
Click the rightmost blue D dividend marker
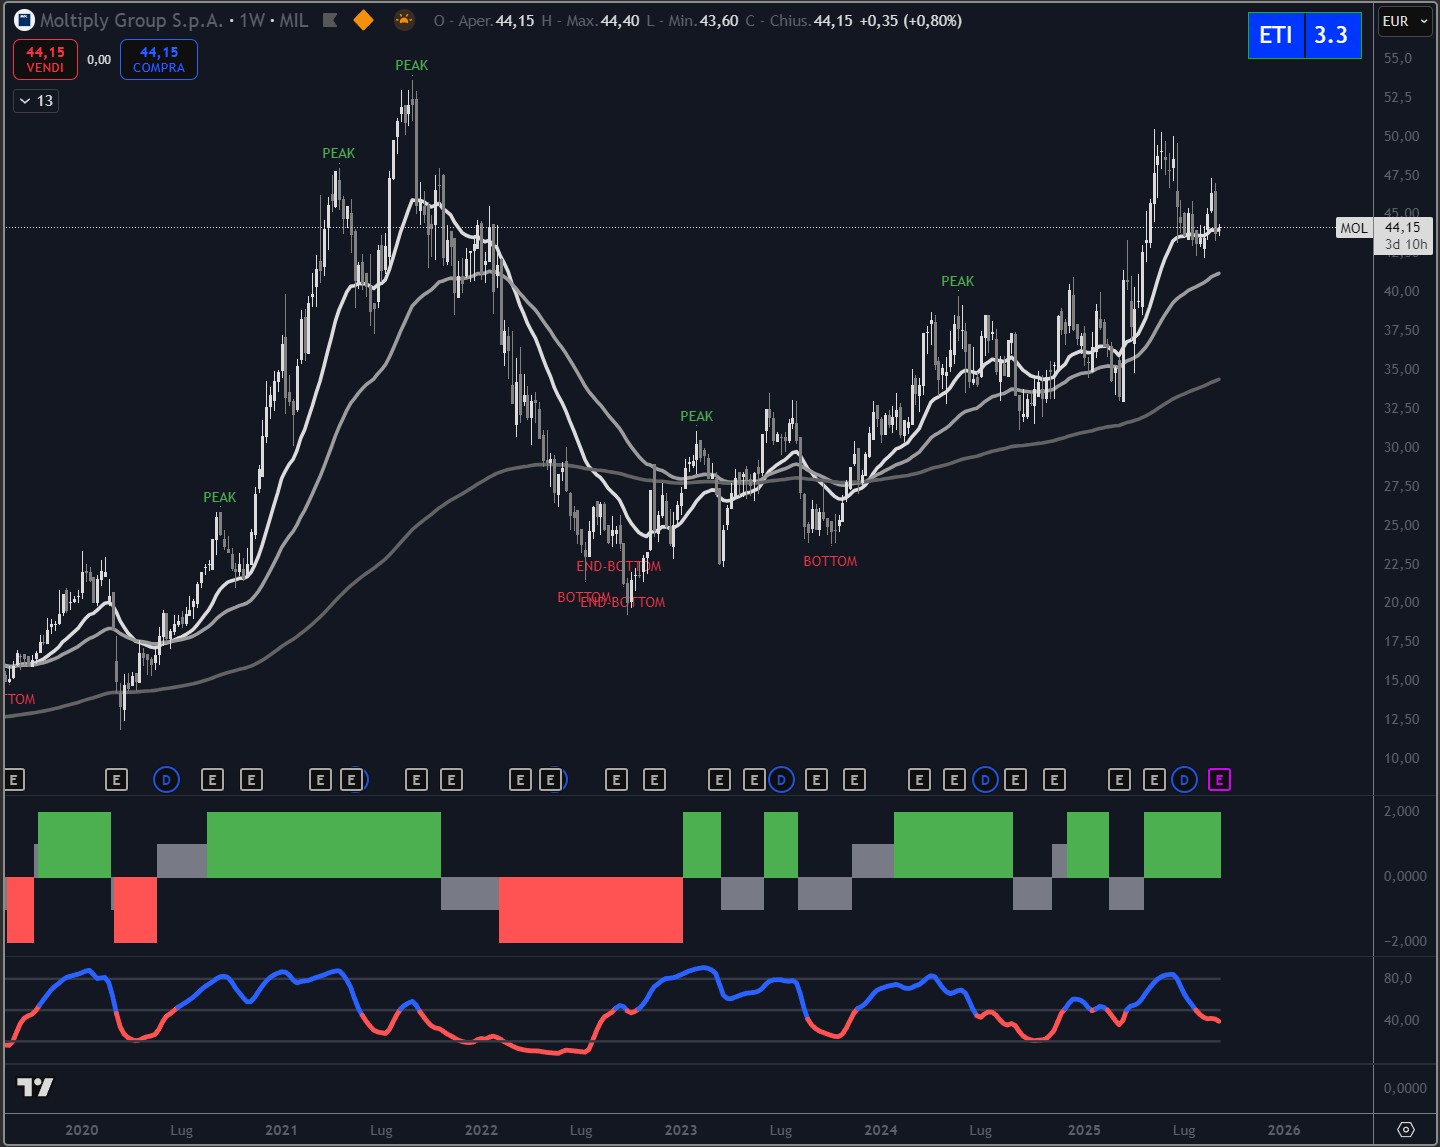(1184, 780)
